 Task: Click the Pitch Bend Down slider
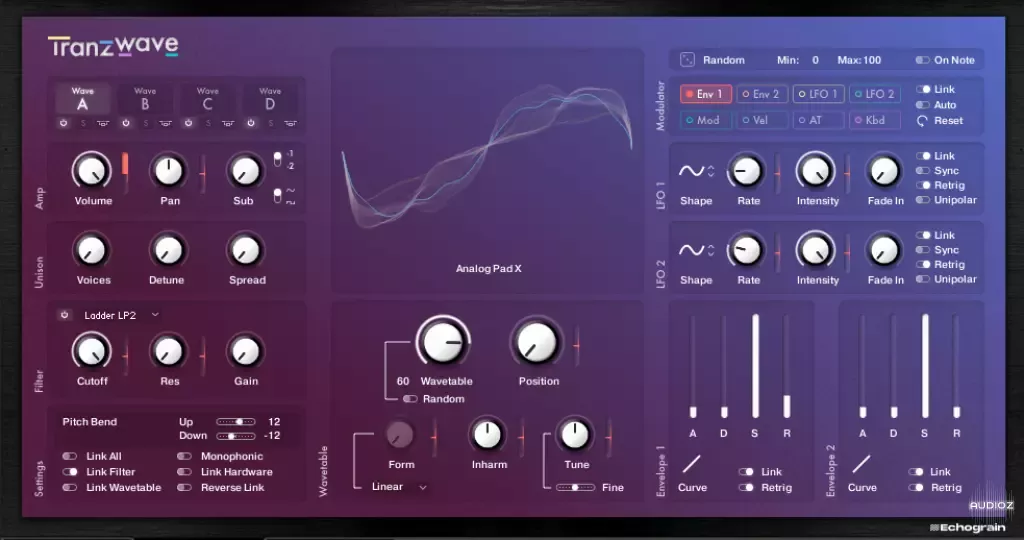[236, 436]
